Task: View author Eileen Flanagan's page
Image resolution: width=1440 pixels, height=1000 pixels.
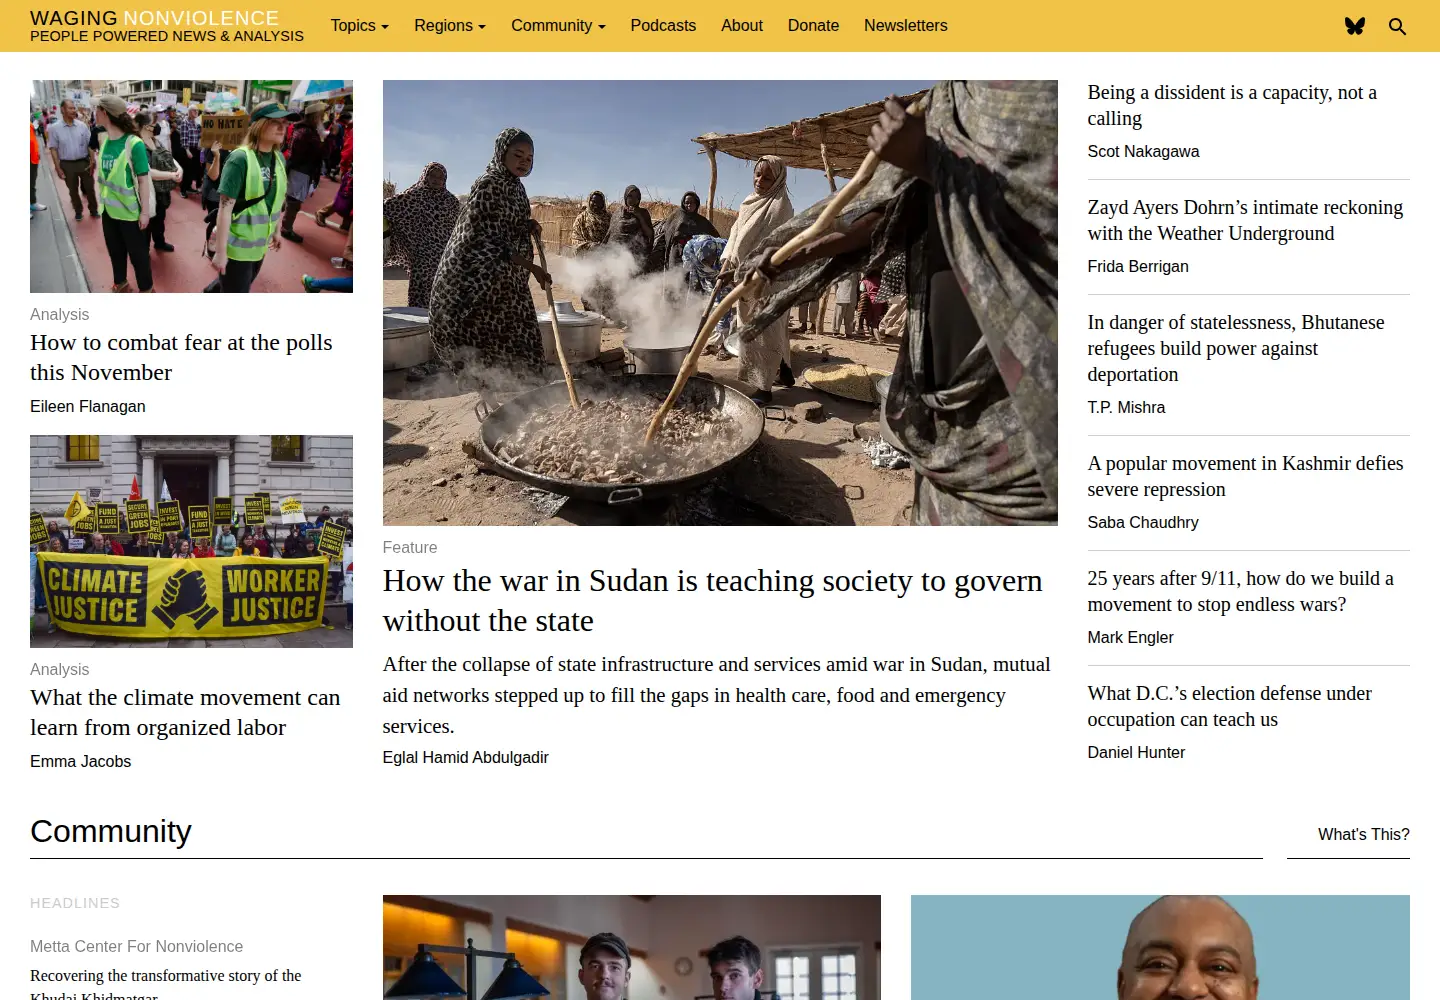Action: (x=88, y=406)
